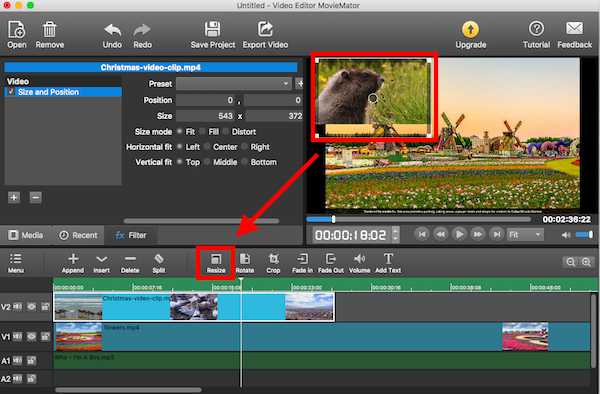The image size is (600, 394).
Task: Lock the V1 track
Action: (45, 337)
